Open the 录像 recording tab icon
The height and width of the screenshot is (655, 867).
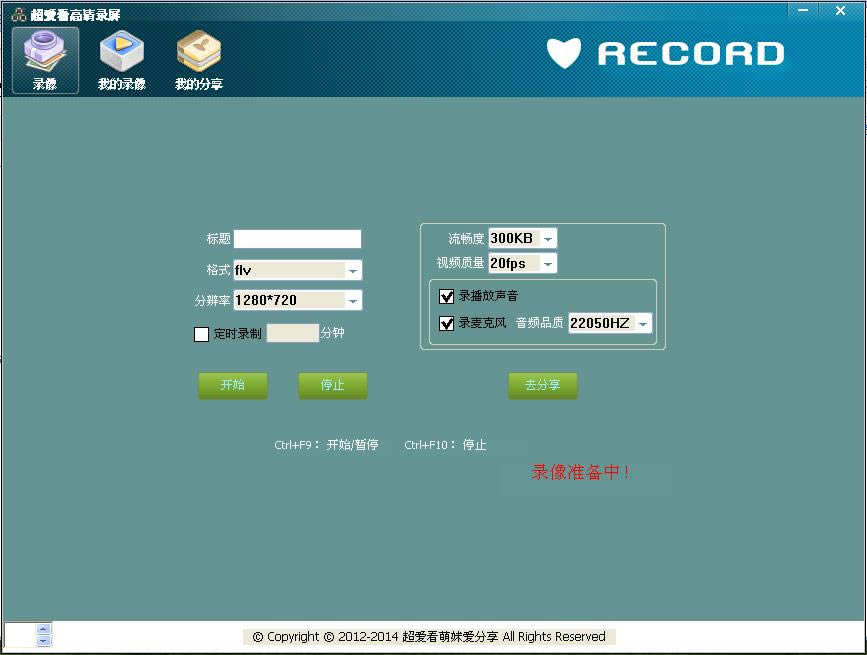tap(45, 60)
